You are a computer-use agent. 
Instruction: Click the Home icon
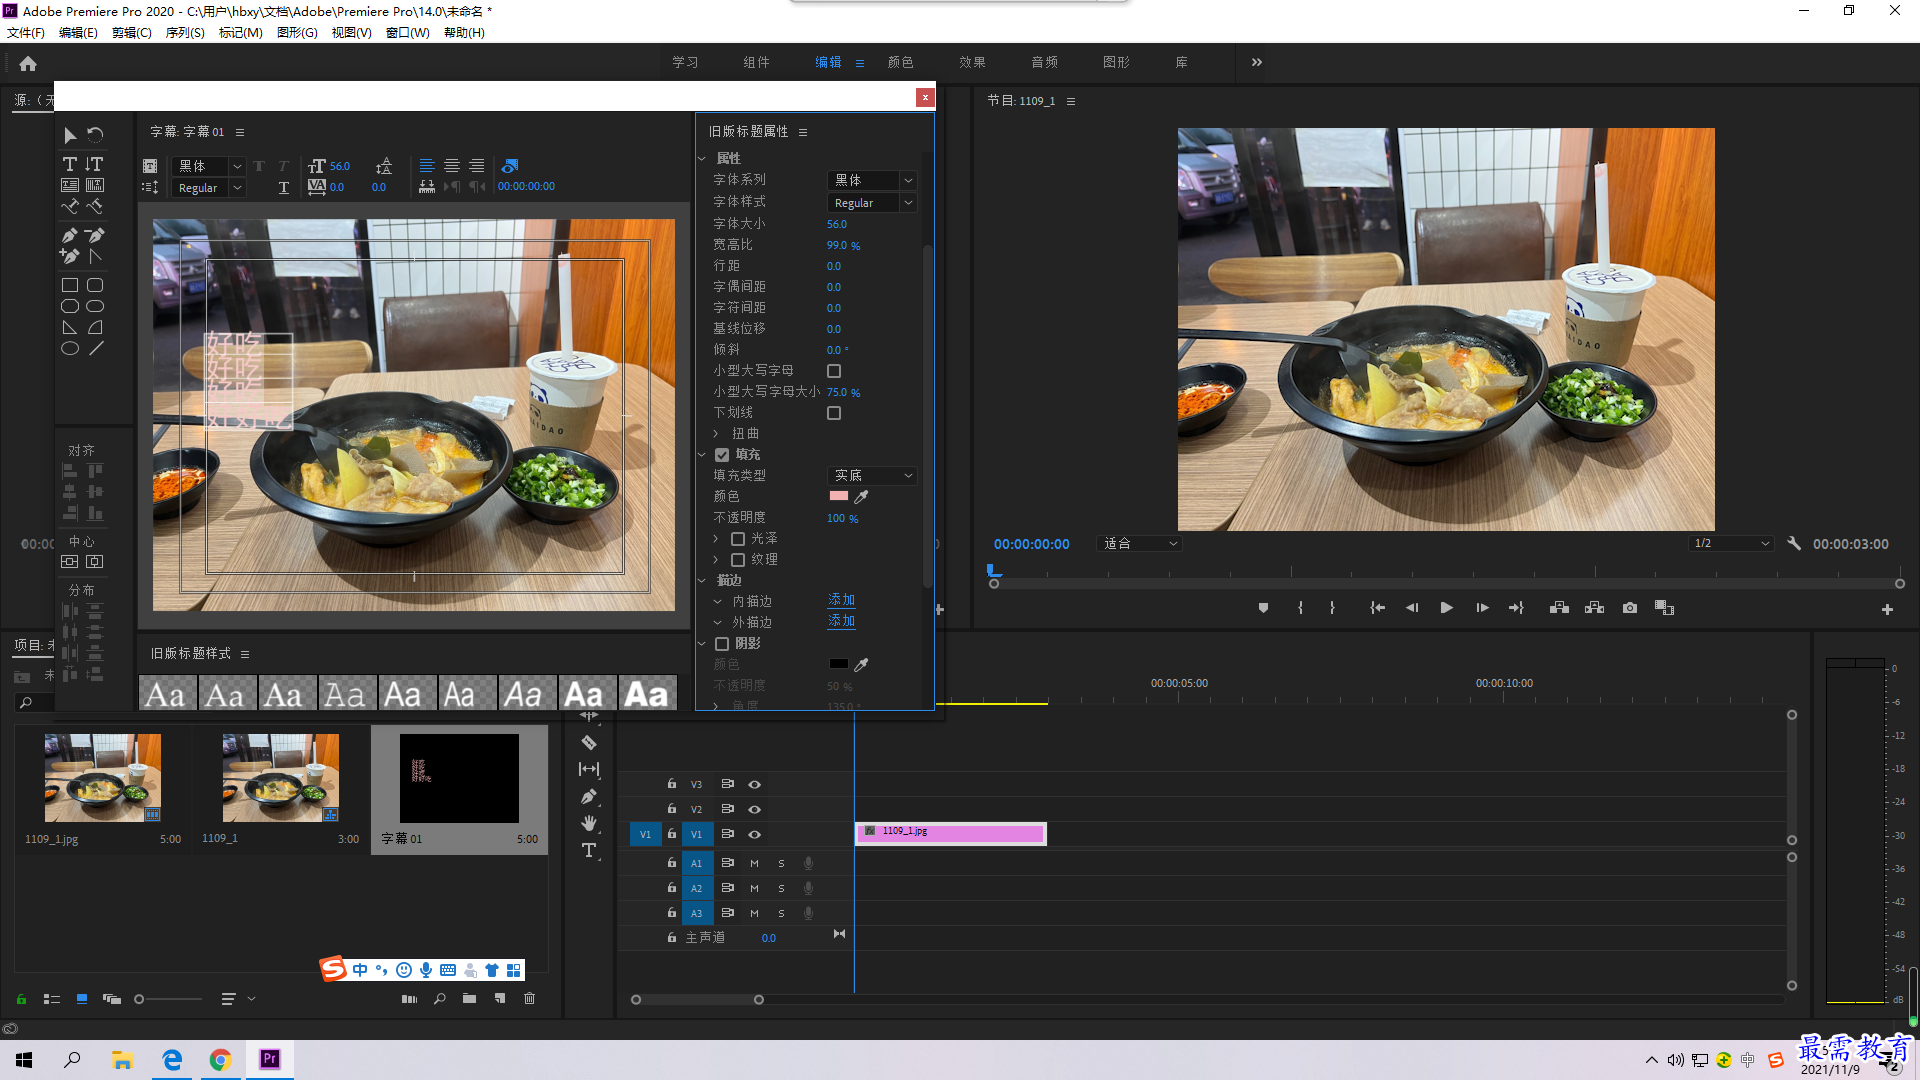[28, 63]
